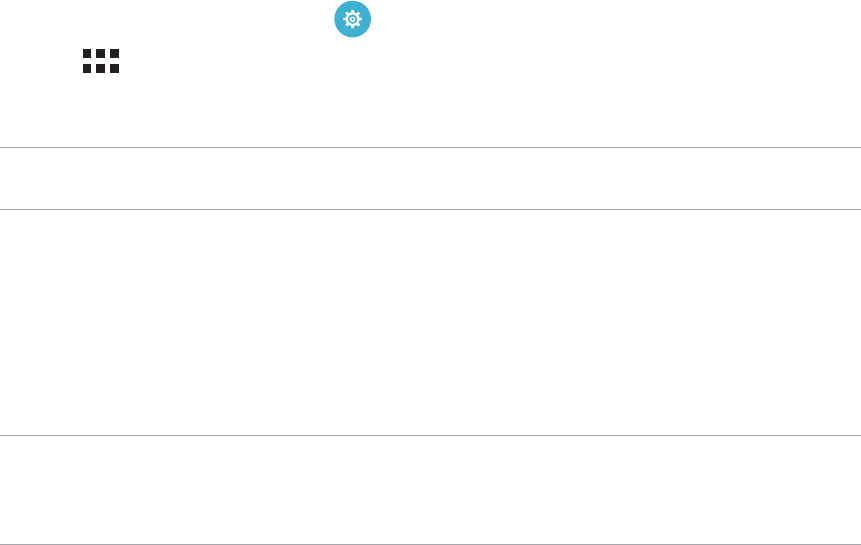Click the blue Settings gear icon
The image size is (861, 545).
(352, 19)
